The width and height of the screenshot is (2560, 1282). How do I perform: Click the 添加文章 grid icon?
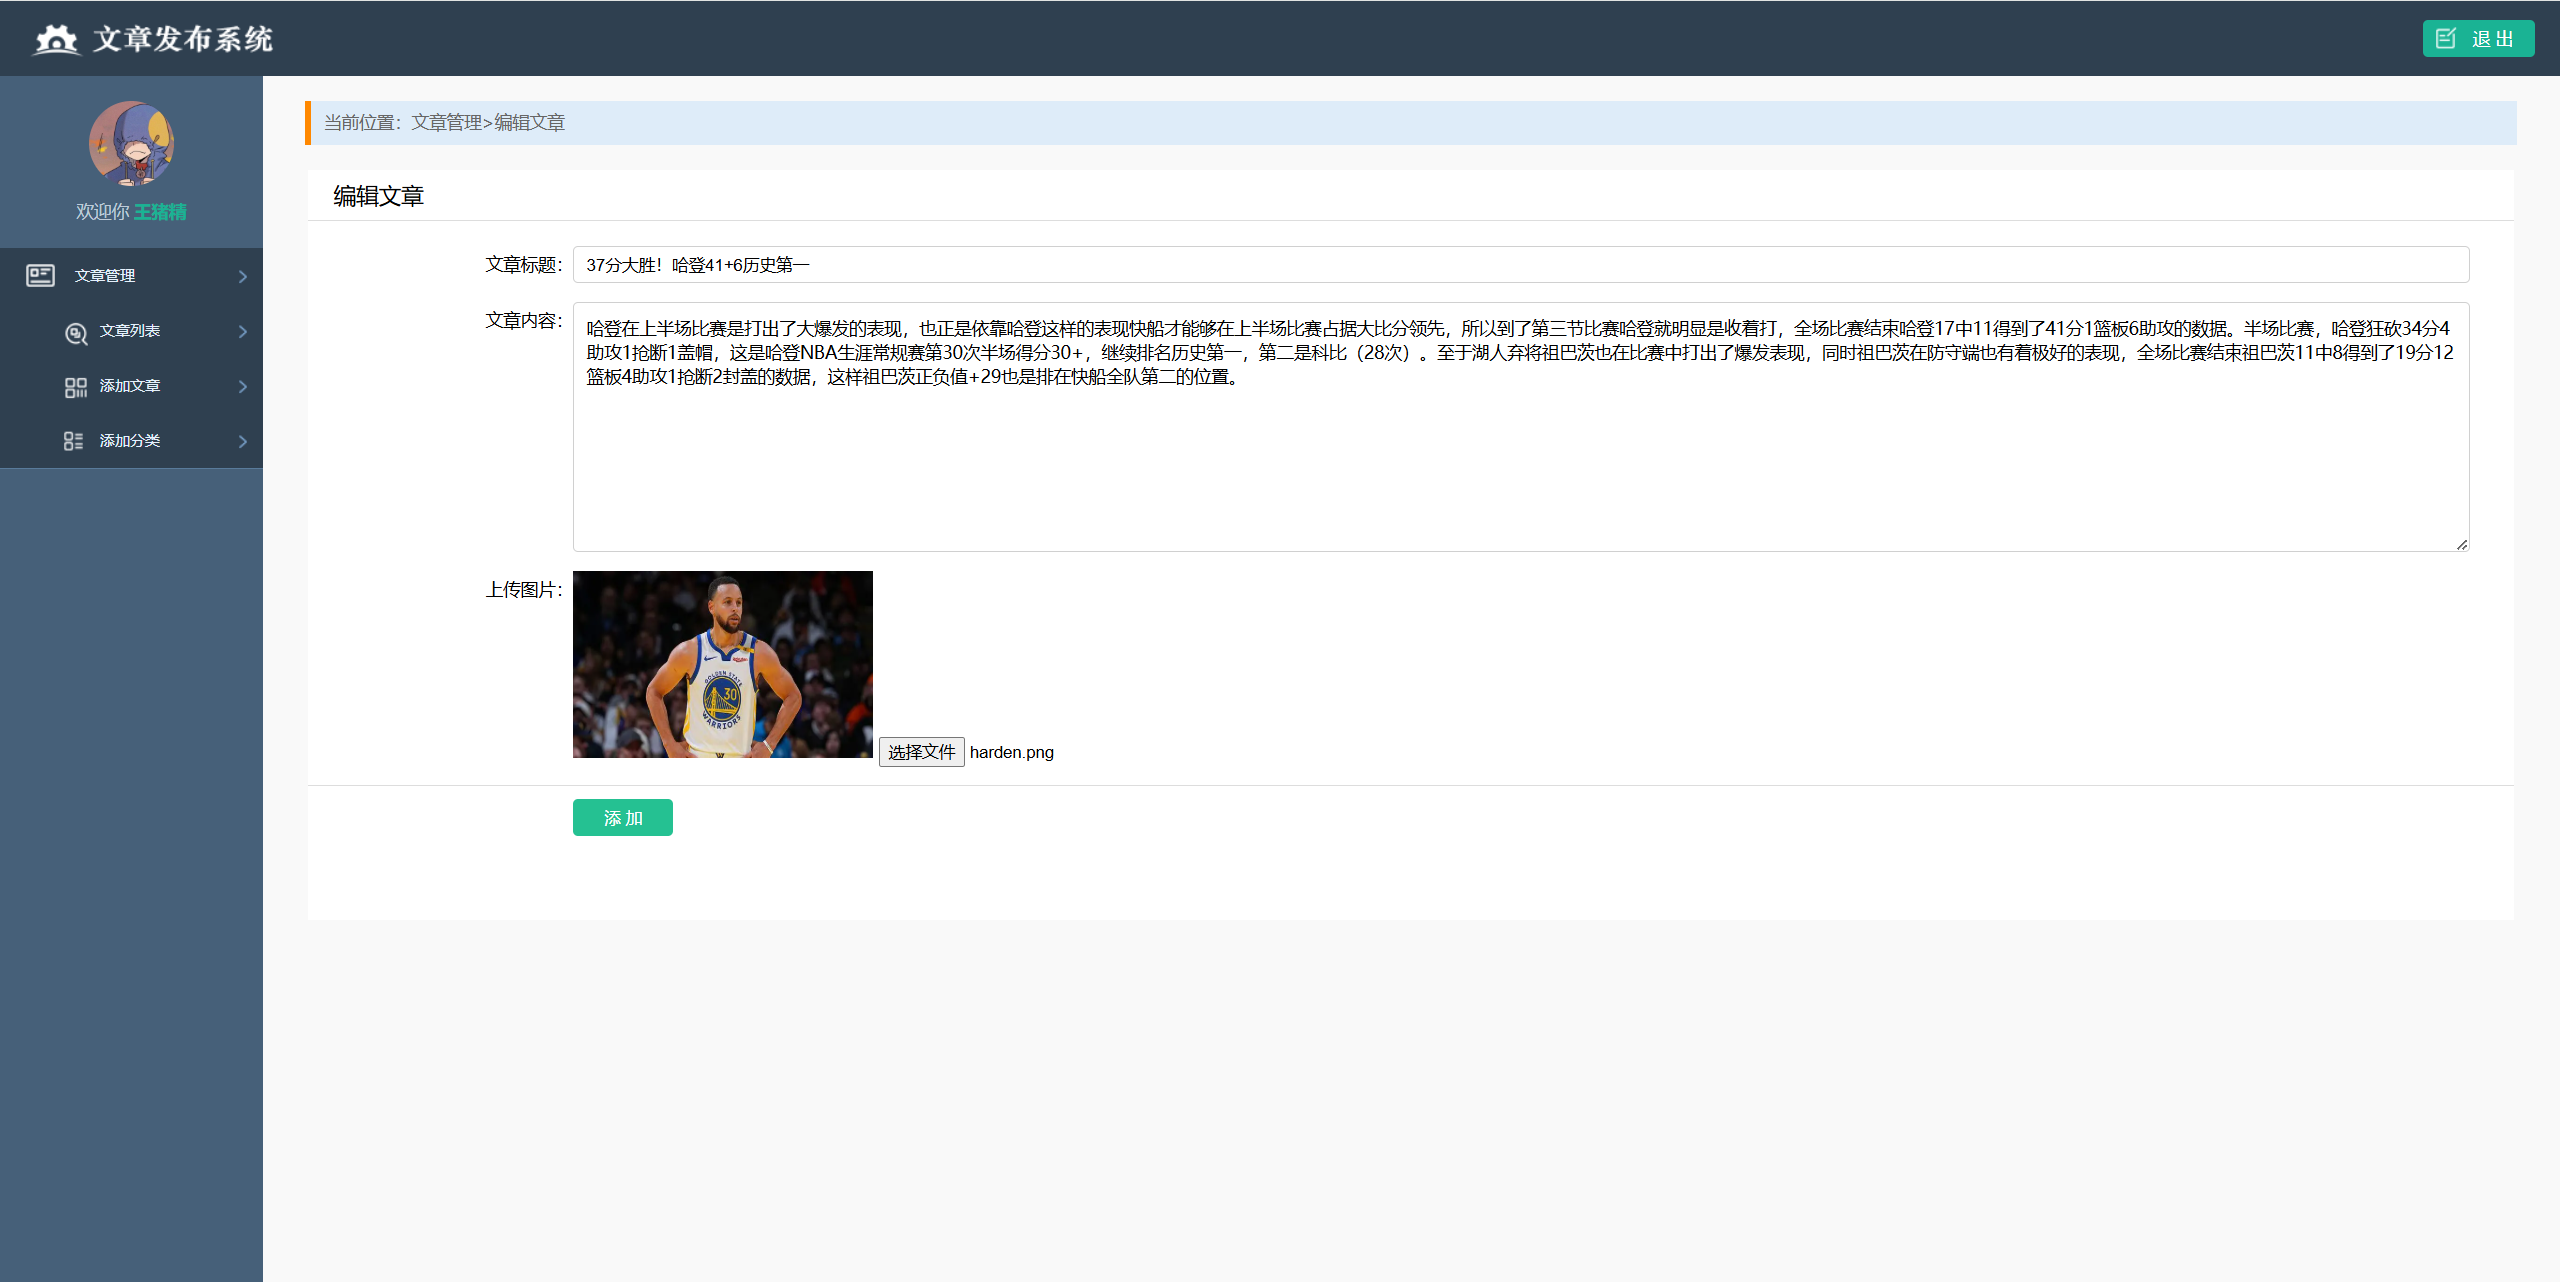click(x=76, y=387)
